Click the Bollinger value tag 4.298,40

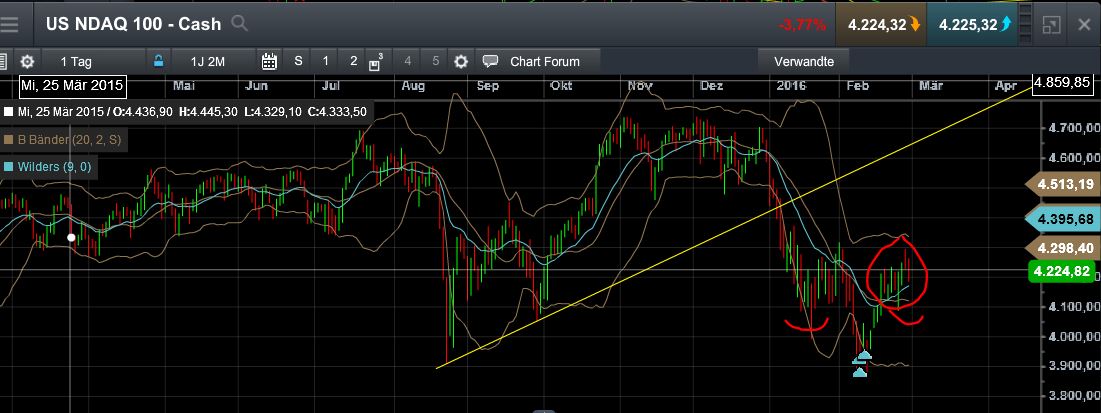click(x=1064, y=247)
